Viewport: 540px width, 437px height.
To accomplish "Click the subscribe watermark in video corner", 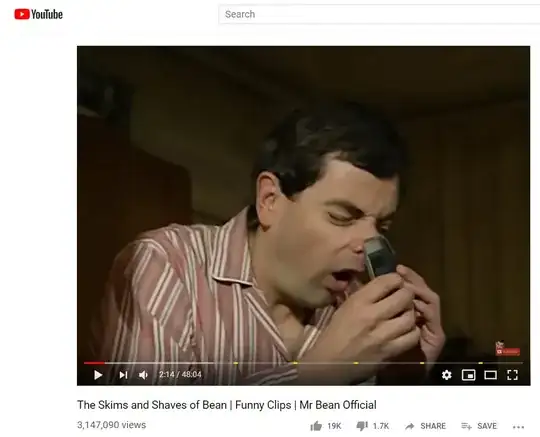I will 508,348.
